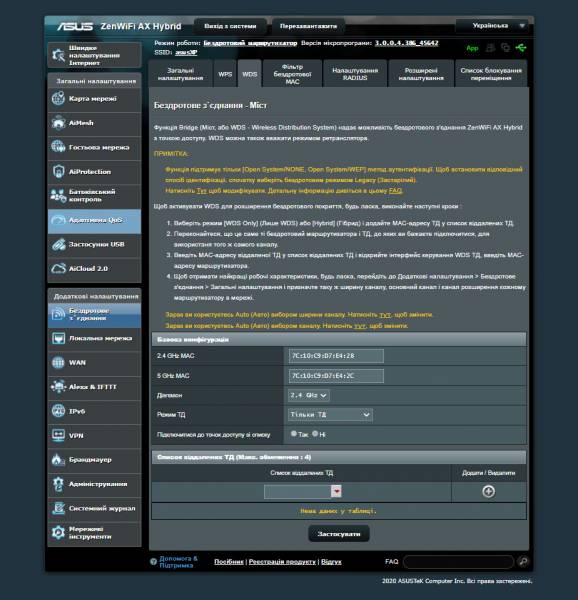Click the green App label in the header
The height and width of the screenshot is (600, 578).
472,48
